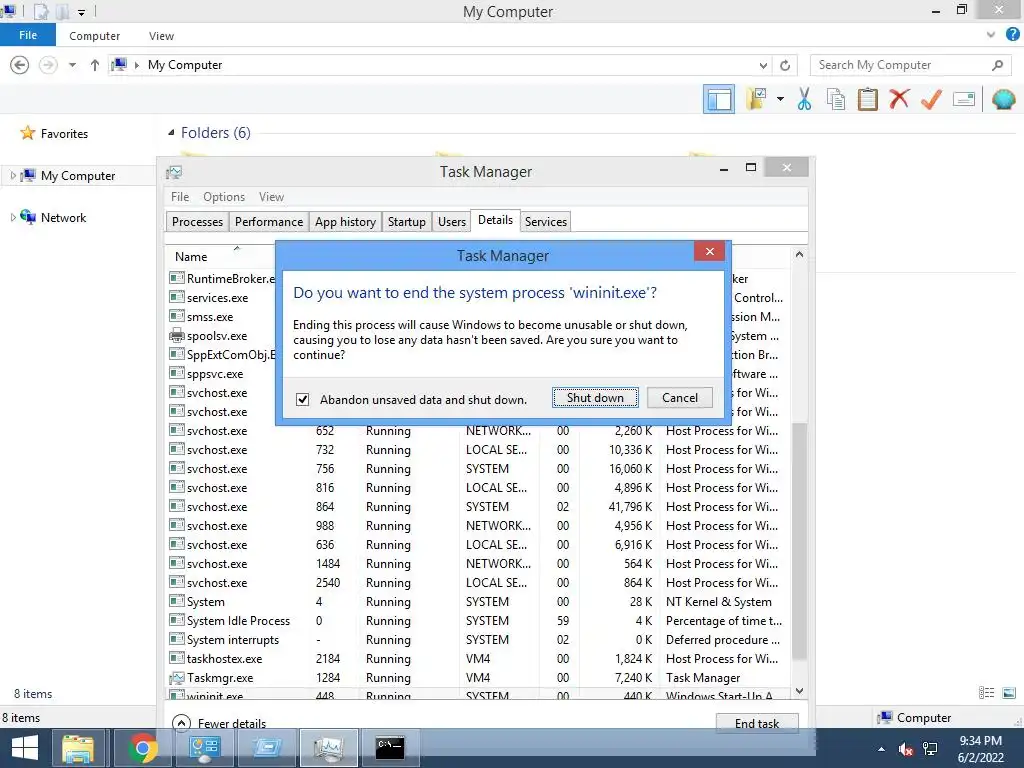Switch to the Users tab

(x=451, y=222)
